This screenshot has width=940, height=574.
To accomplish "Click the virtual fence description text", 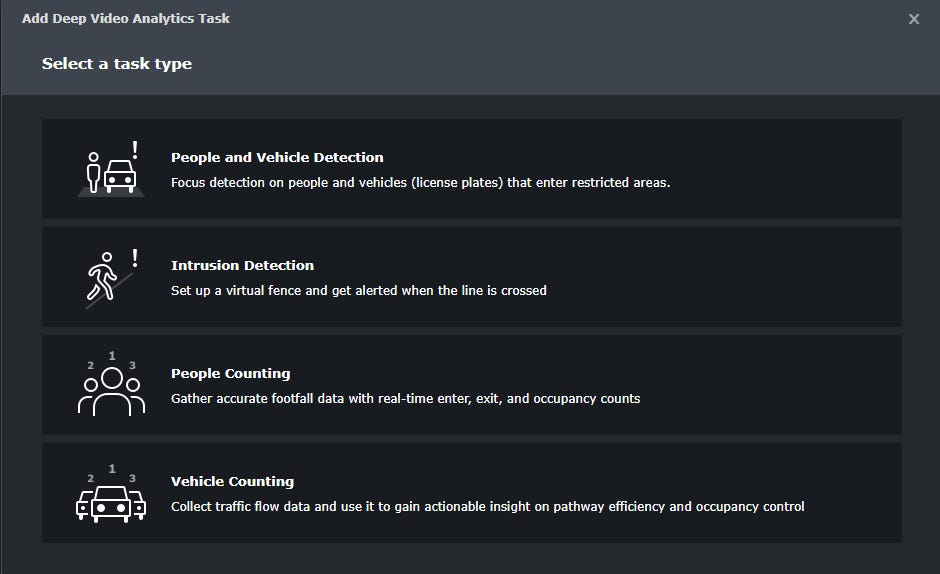I will [358, 291].
